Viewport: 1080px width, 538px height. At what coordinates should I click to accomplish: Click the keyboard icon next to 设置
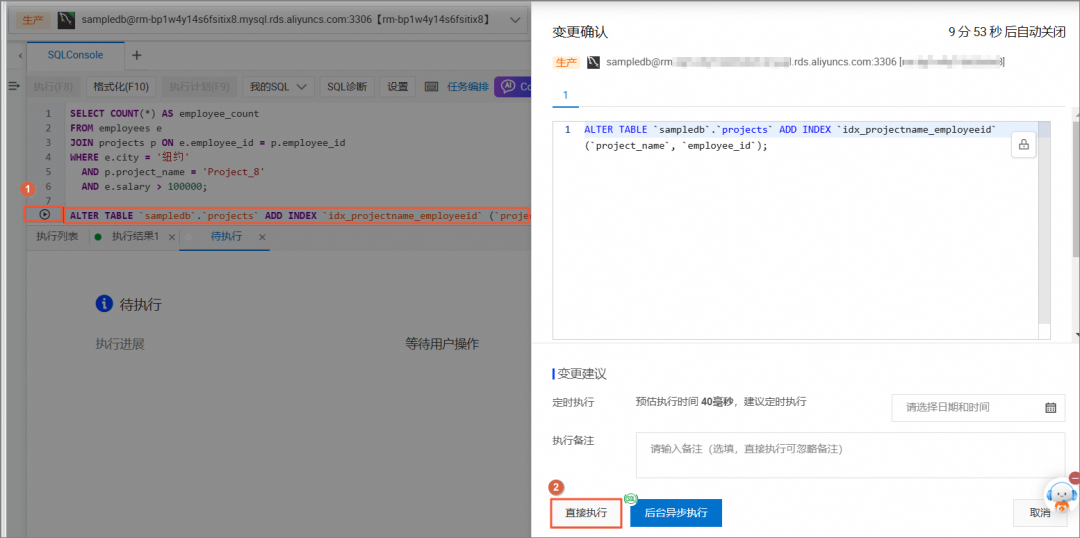tap(431, 87)
